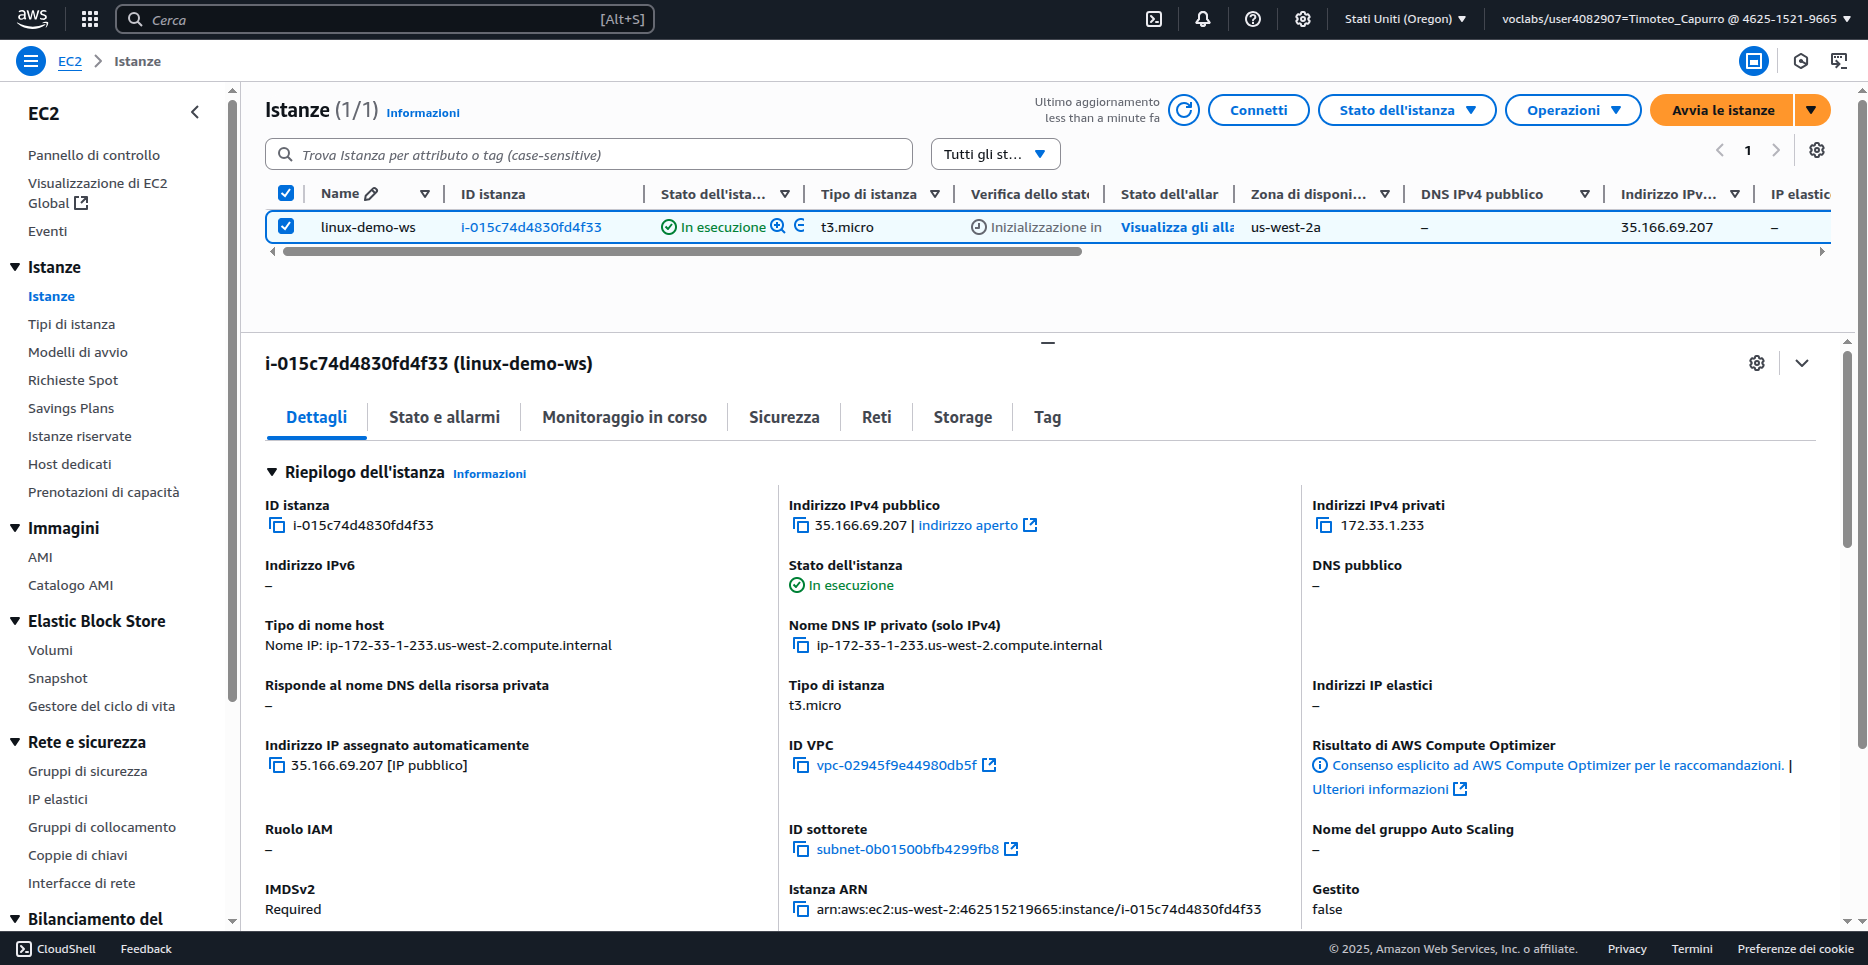Image resolution: width=1868 pixels, height=965 pixels.
Task: Click the top Cerca search box
Action: coord(385,19)
